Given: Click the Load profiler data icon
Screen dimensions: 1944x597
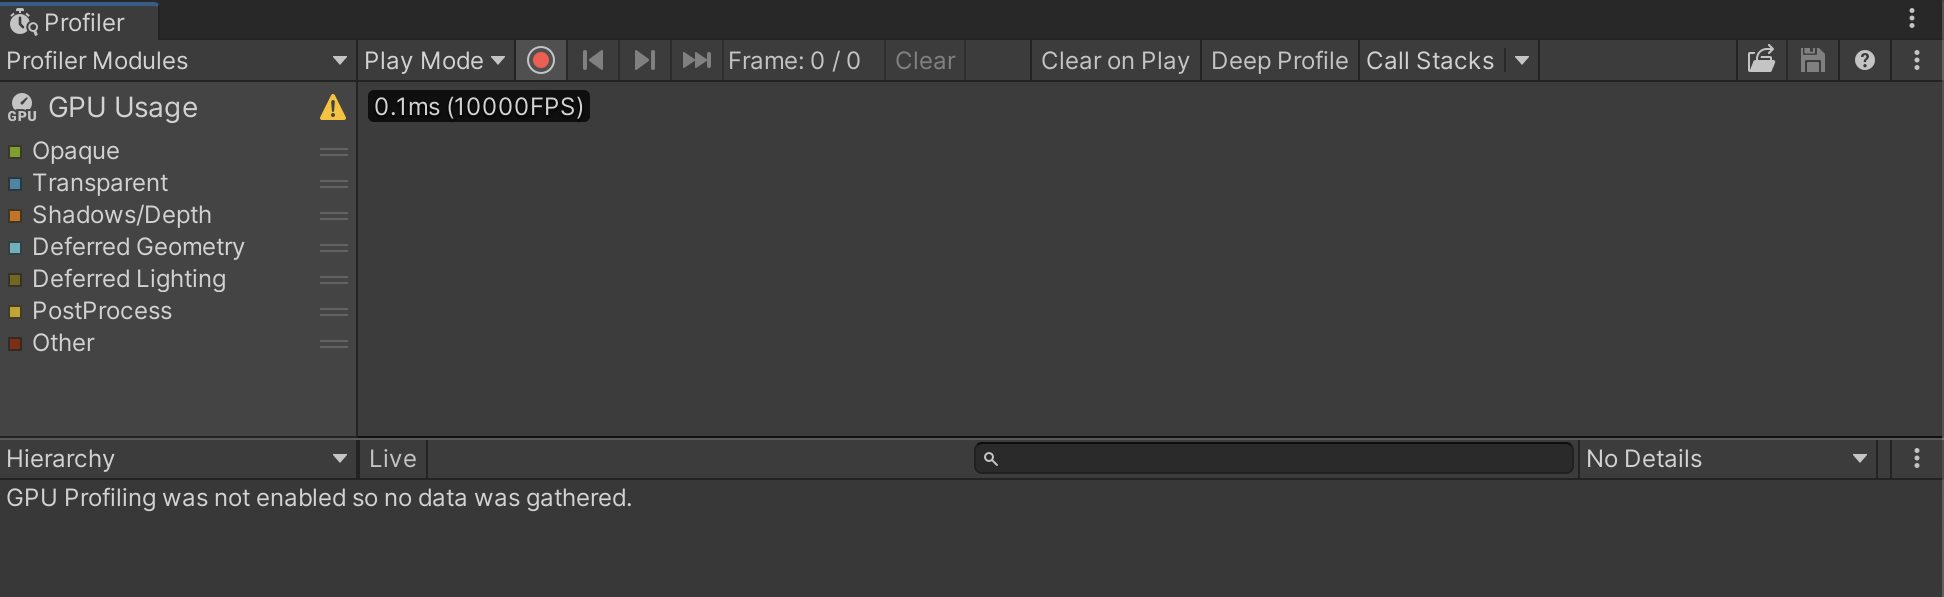Looking at the screenshot, I should [x=1761, y=61].
